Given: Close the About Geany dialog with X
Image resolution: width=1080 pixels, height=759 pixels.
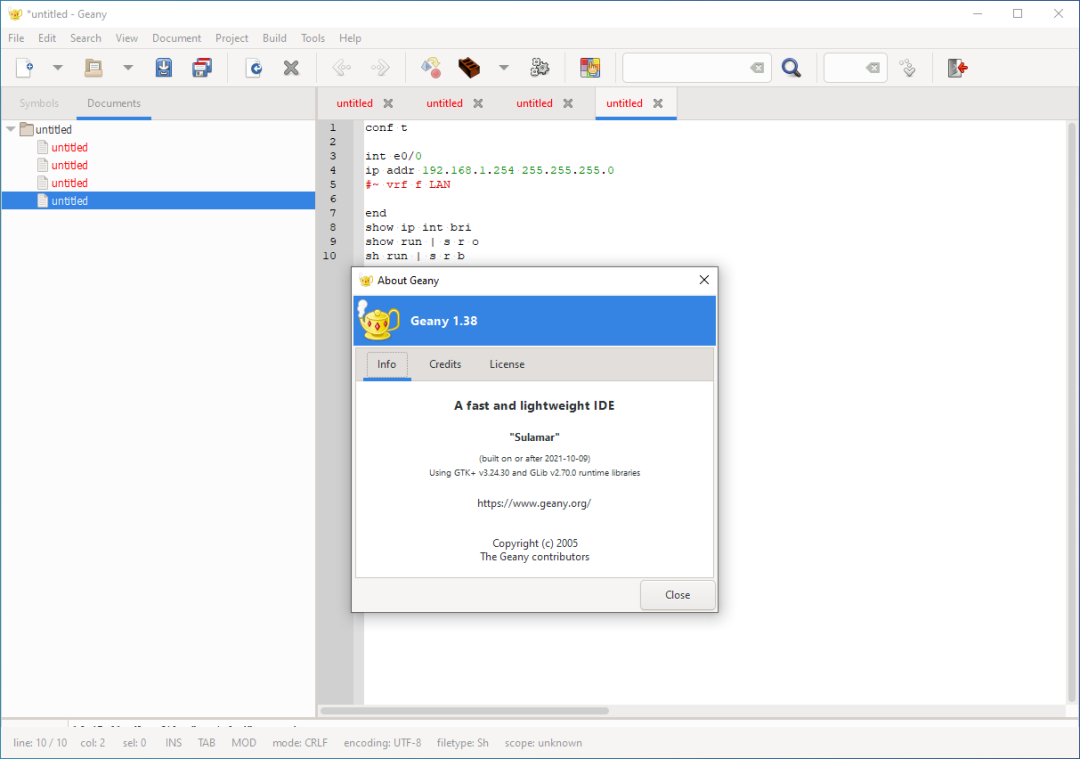Looking at the screenshot, I should coord(704,280).
